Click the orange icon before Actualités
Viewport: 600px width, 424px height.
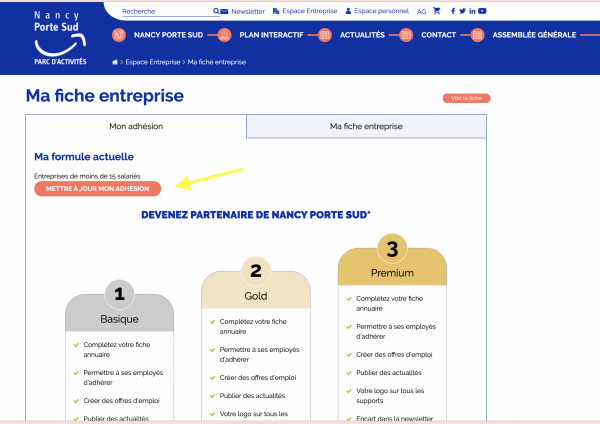point(324,35)
